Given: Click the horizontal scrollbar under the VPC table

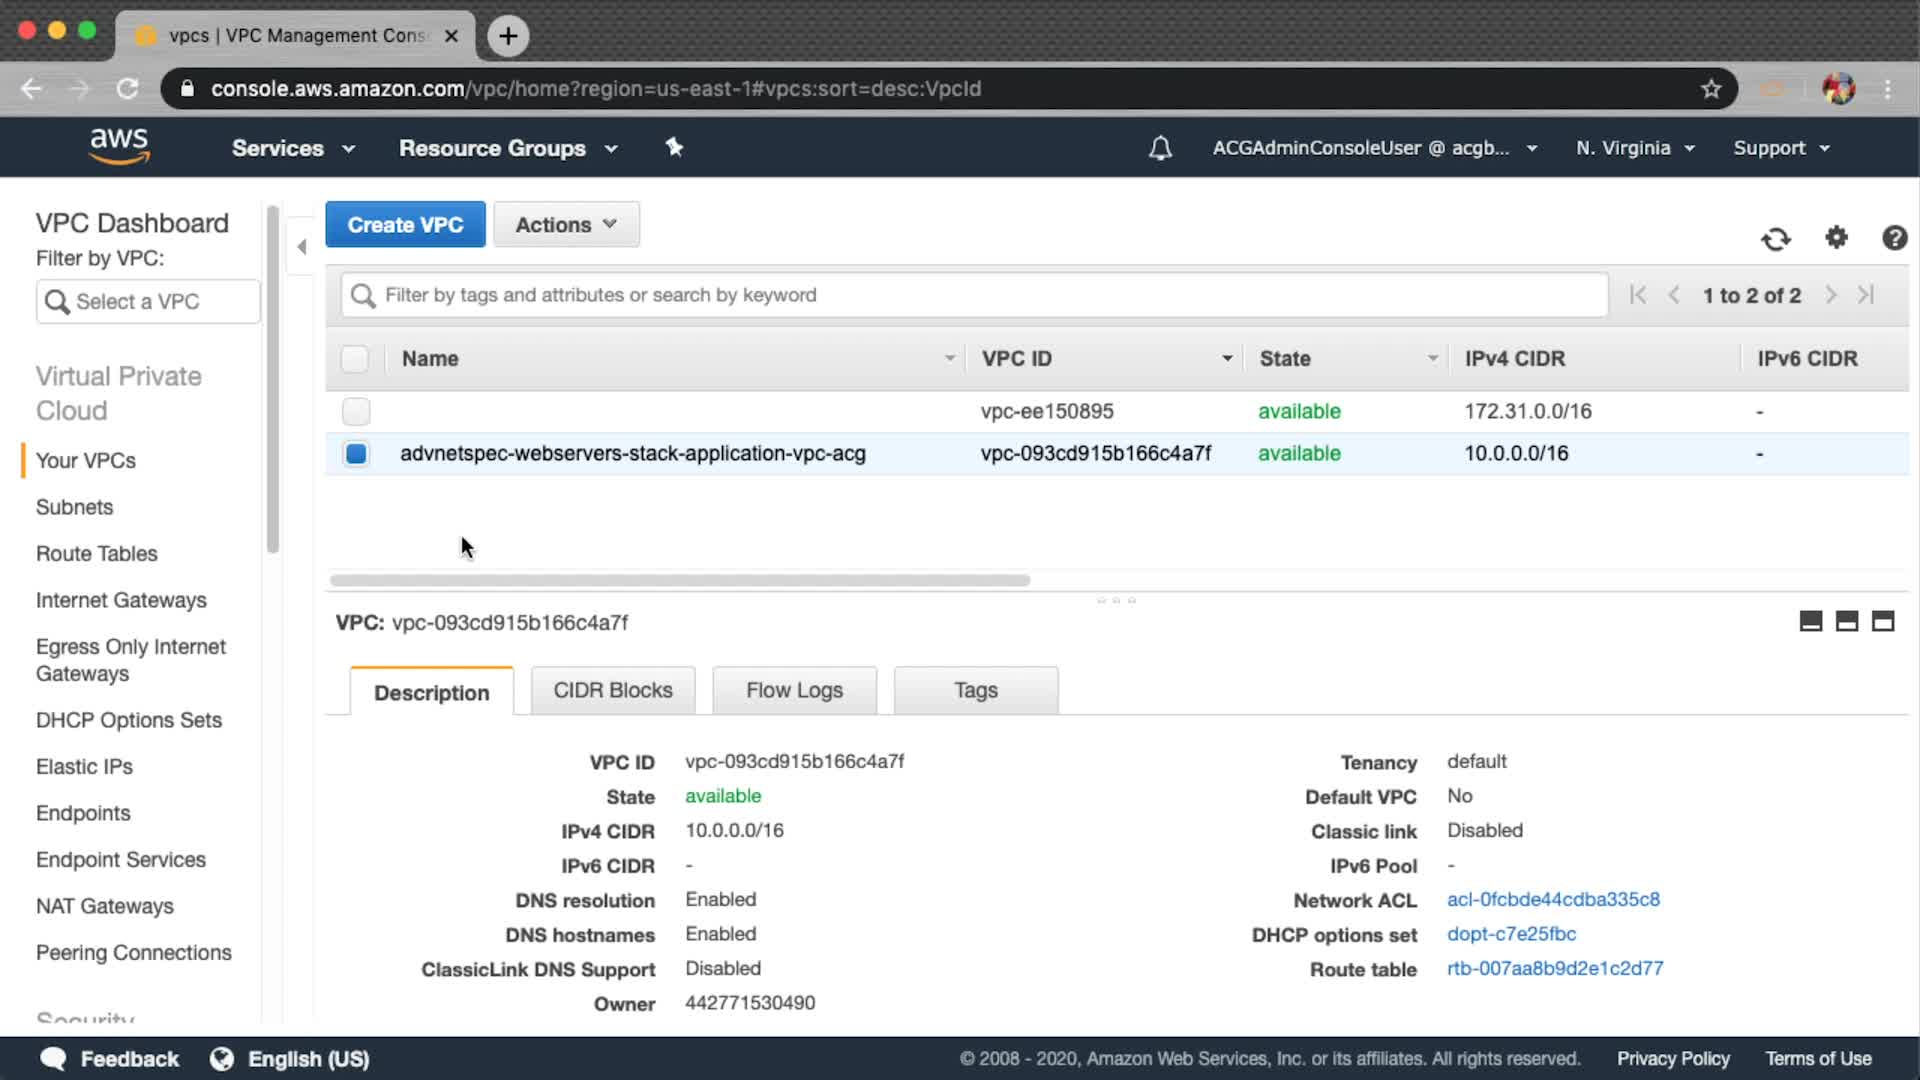Looking at the screenshot, I should pos(679,580).
